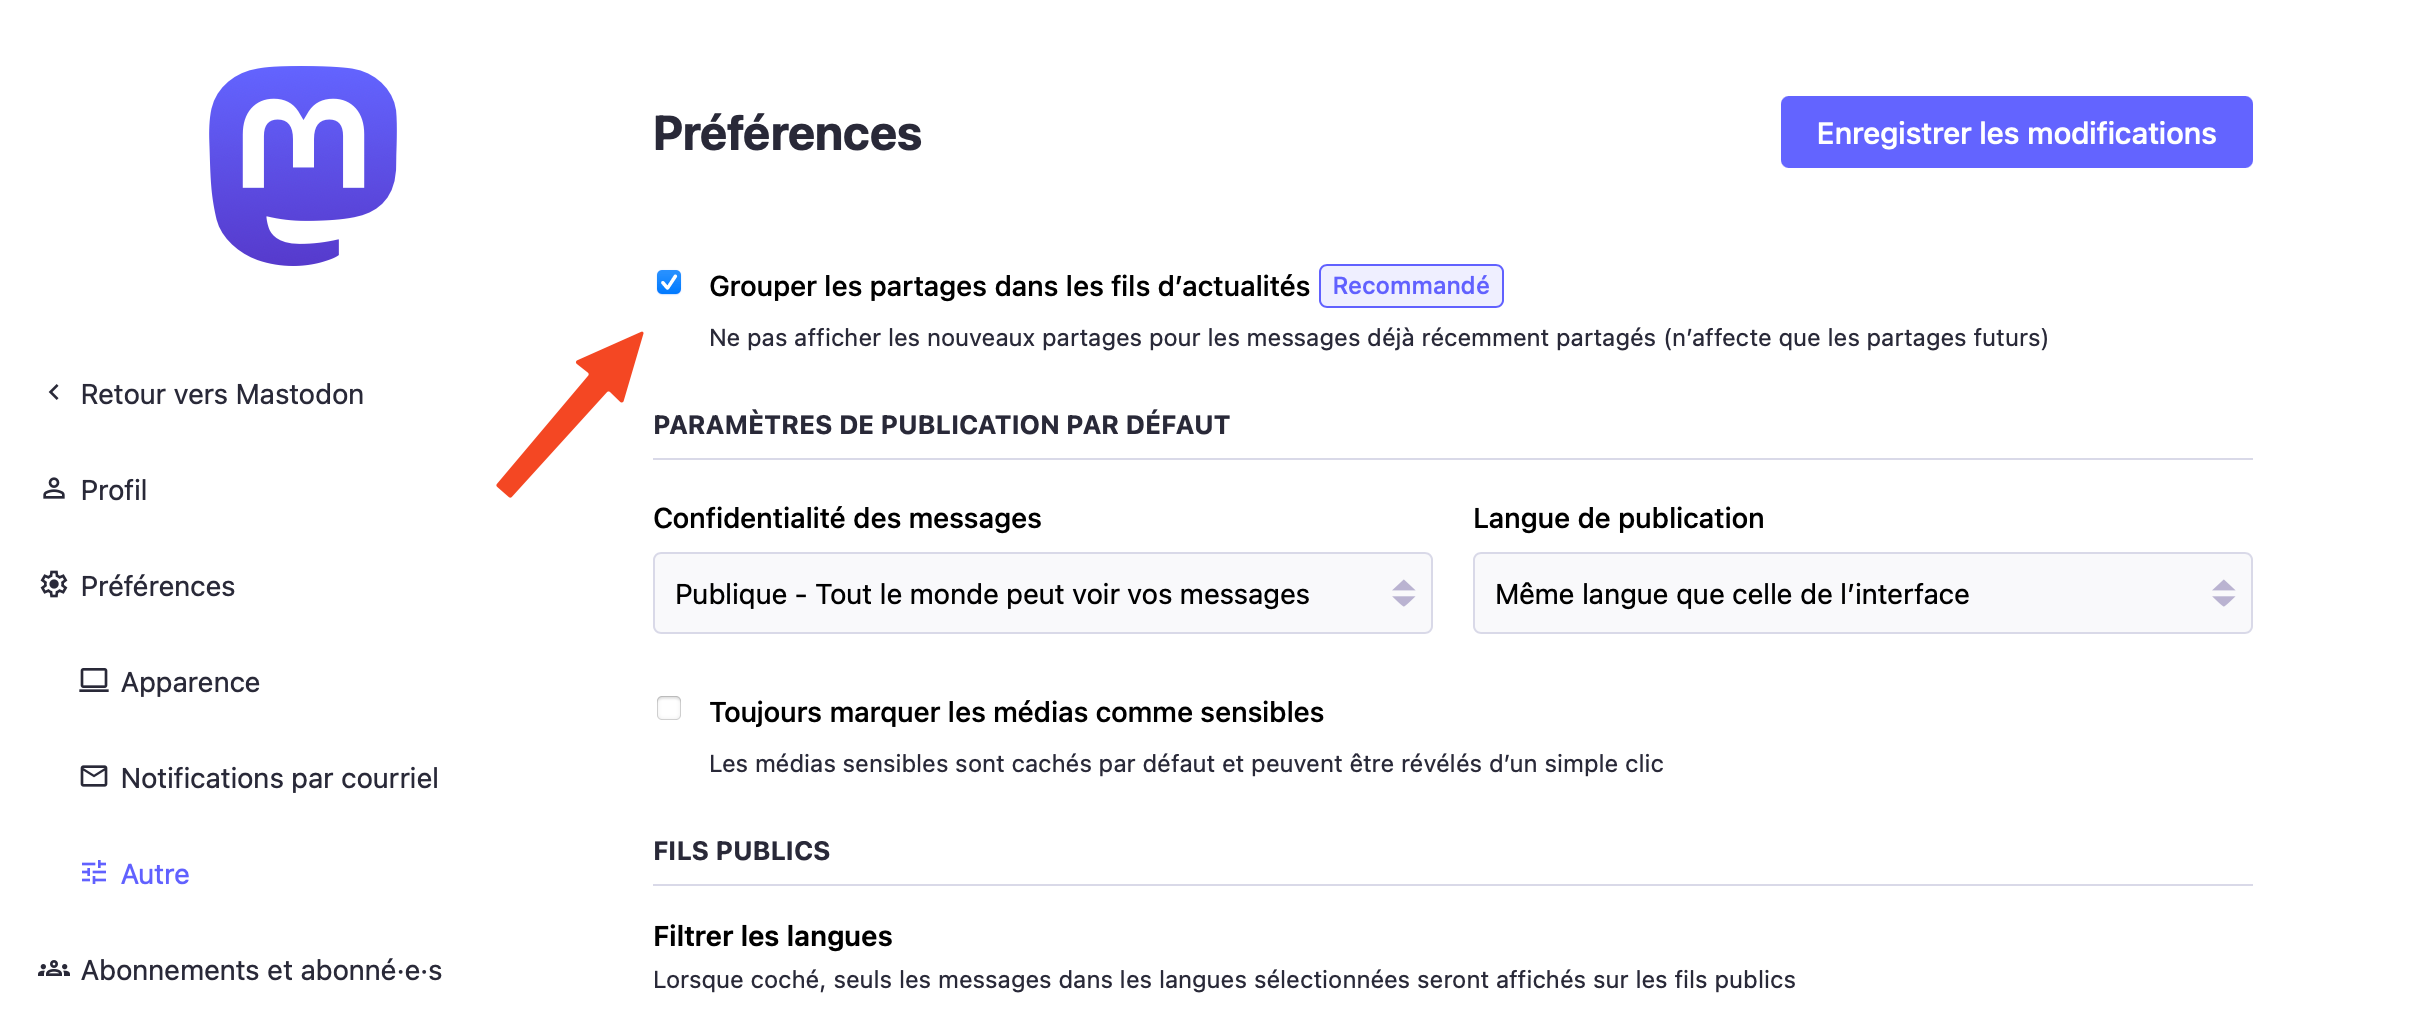Image resolution: width=2436 pixels, height=1026 pixels.
Task: Select the Autre menu entry
Action: (x=155, y=874)
